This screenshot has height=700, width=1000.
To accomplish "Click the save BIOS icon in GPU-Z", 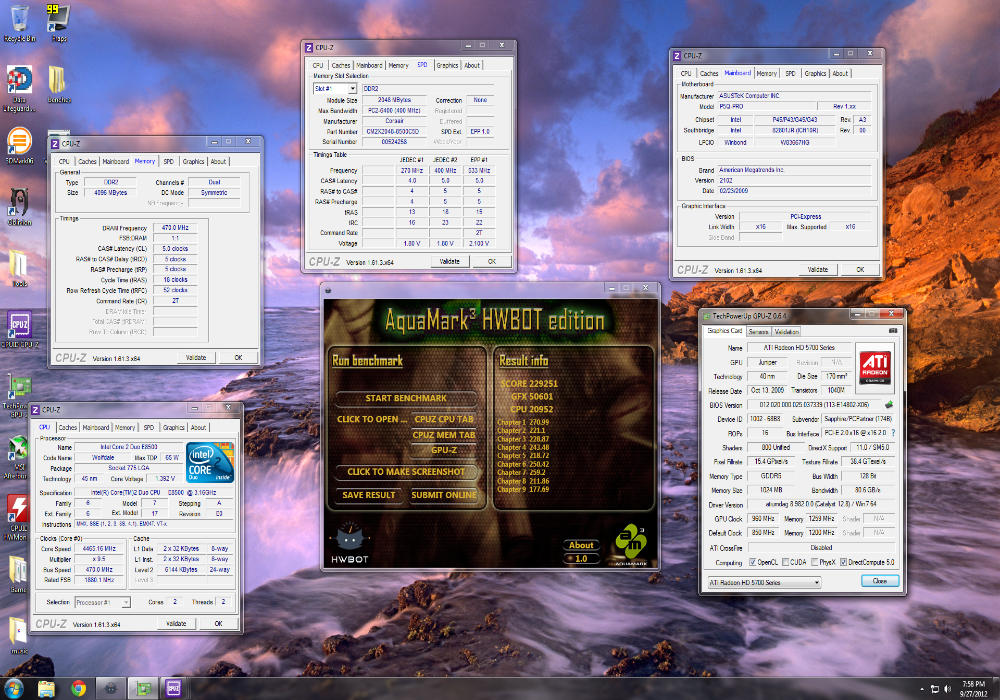I will 889,405.
